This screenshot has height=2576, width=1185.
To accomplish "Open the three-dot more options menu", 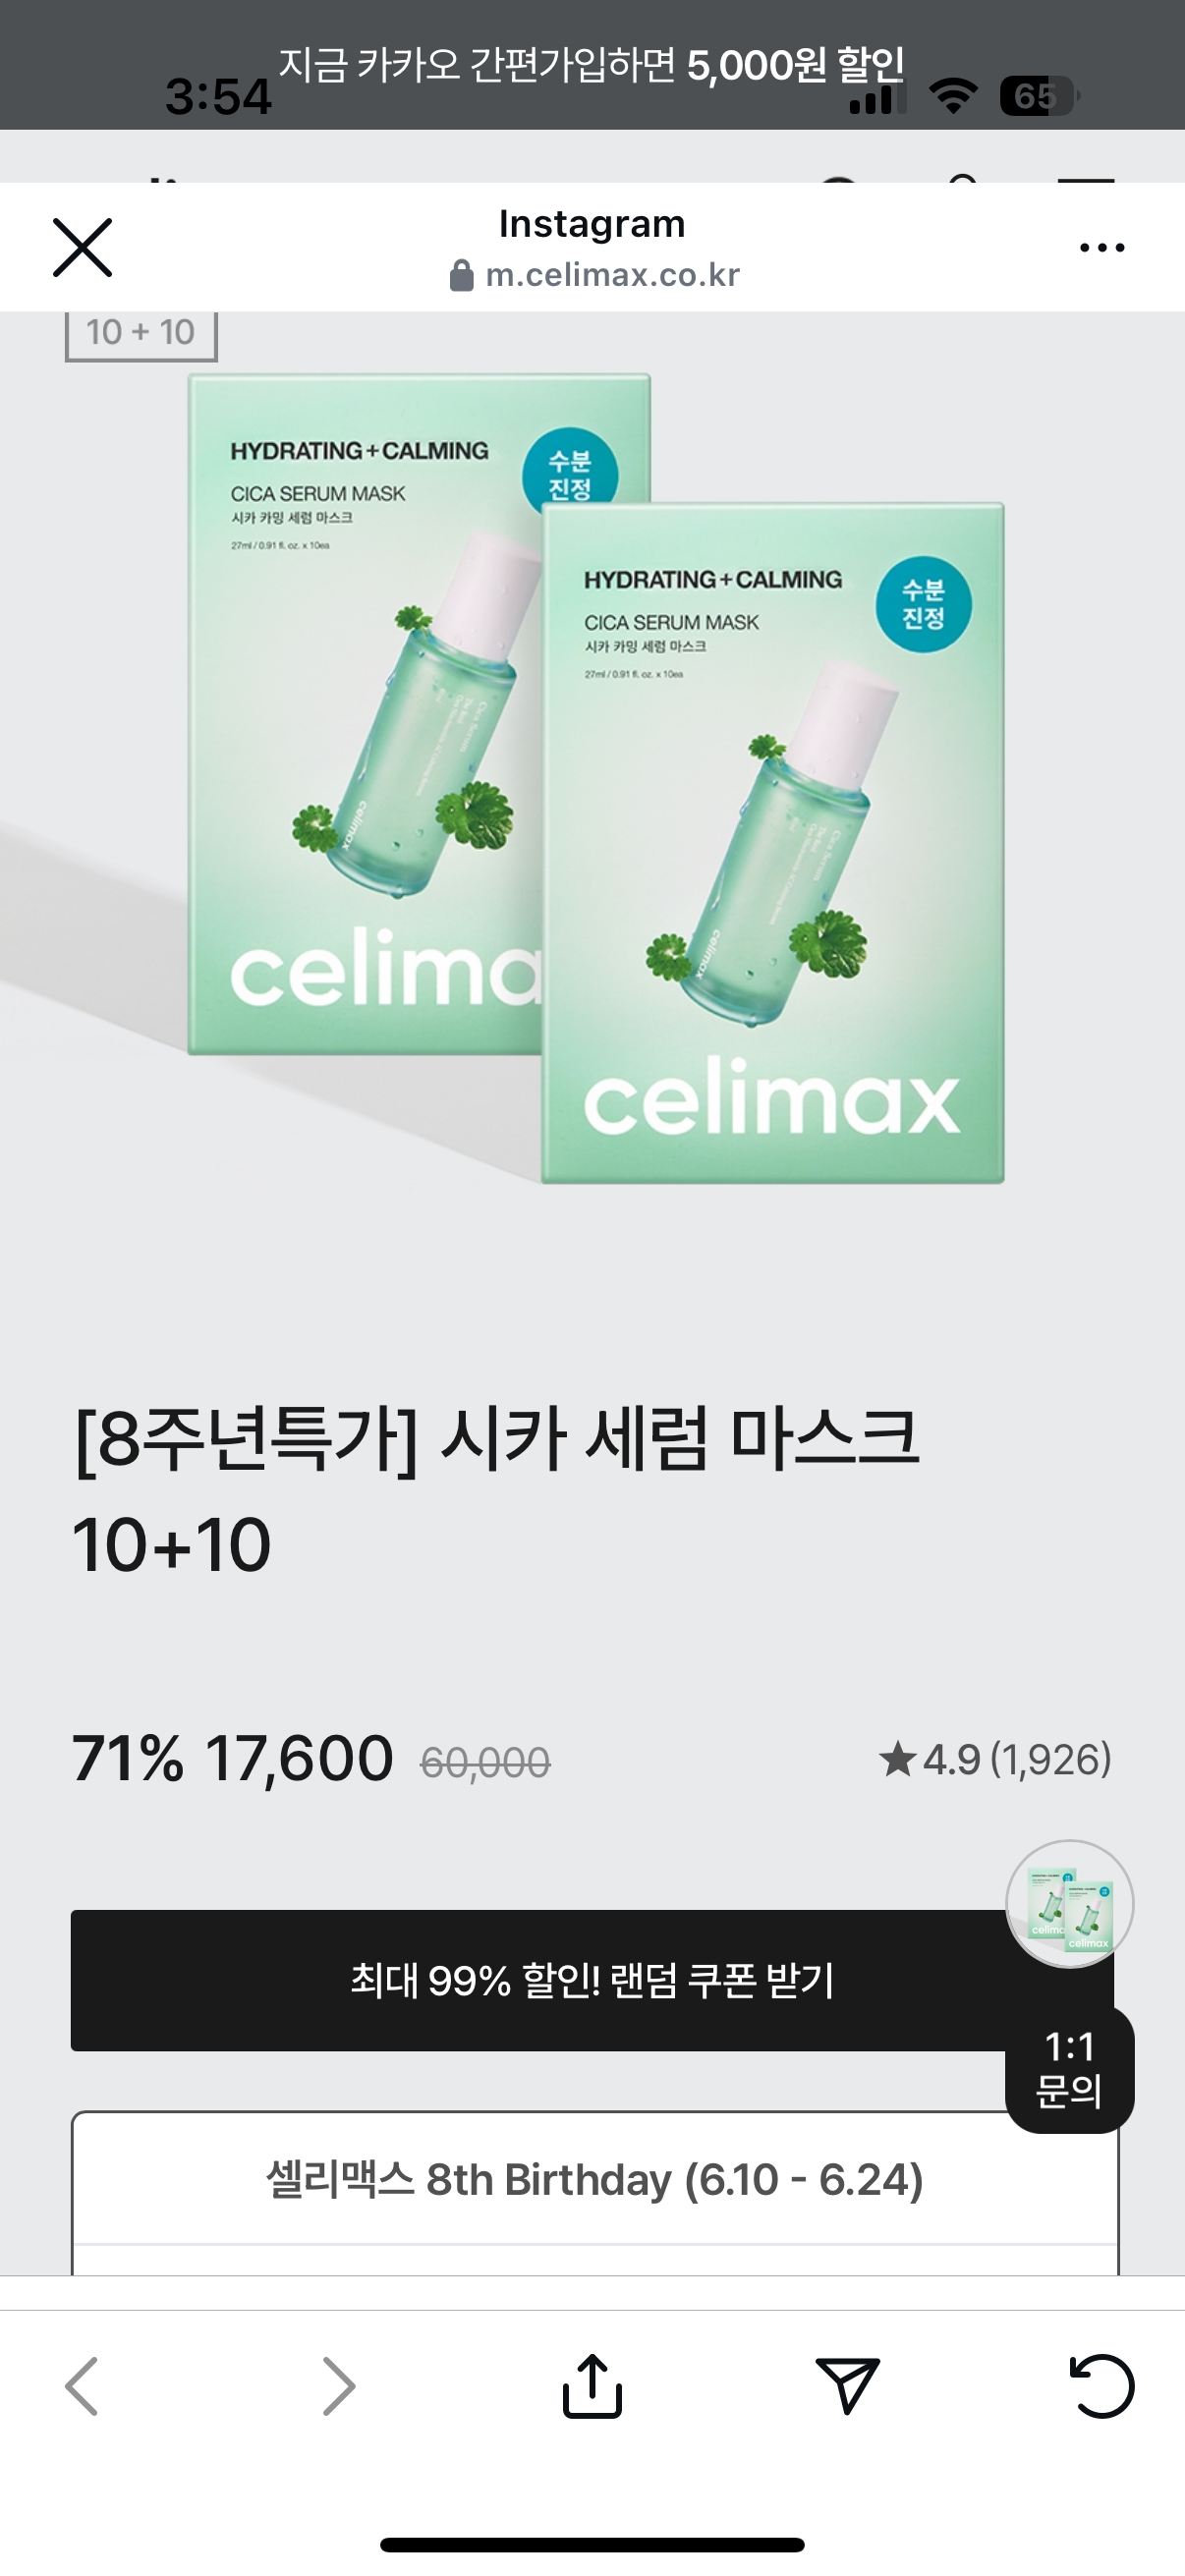I will click(1102, 247).
